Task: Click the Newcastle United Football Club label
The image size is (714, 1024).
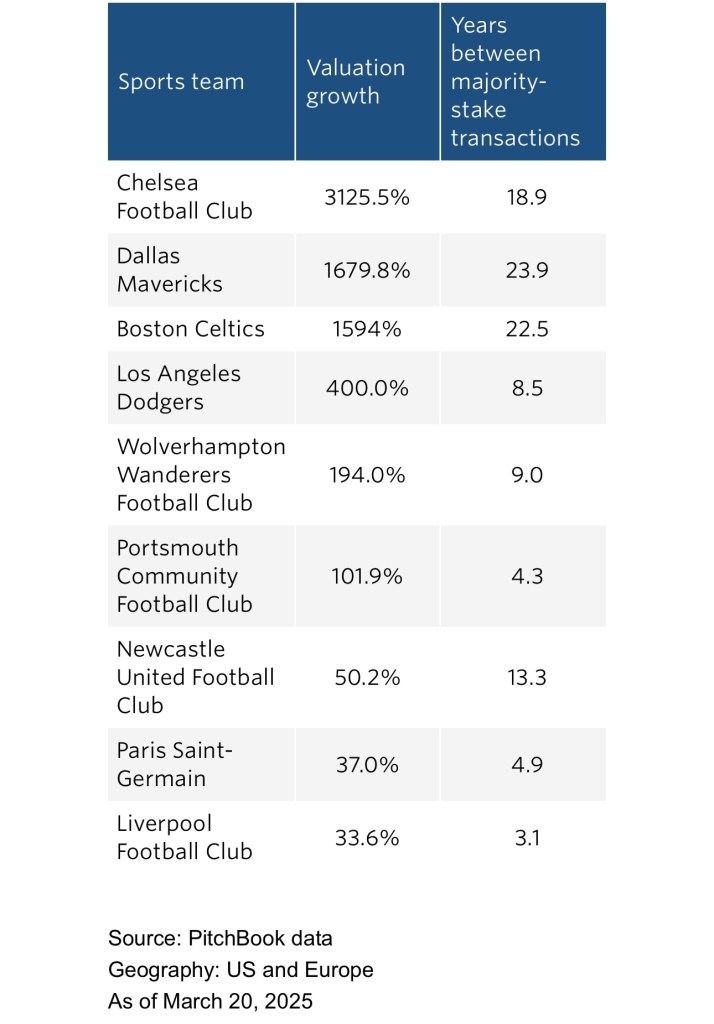Action: 196,677
